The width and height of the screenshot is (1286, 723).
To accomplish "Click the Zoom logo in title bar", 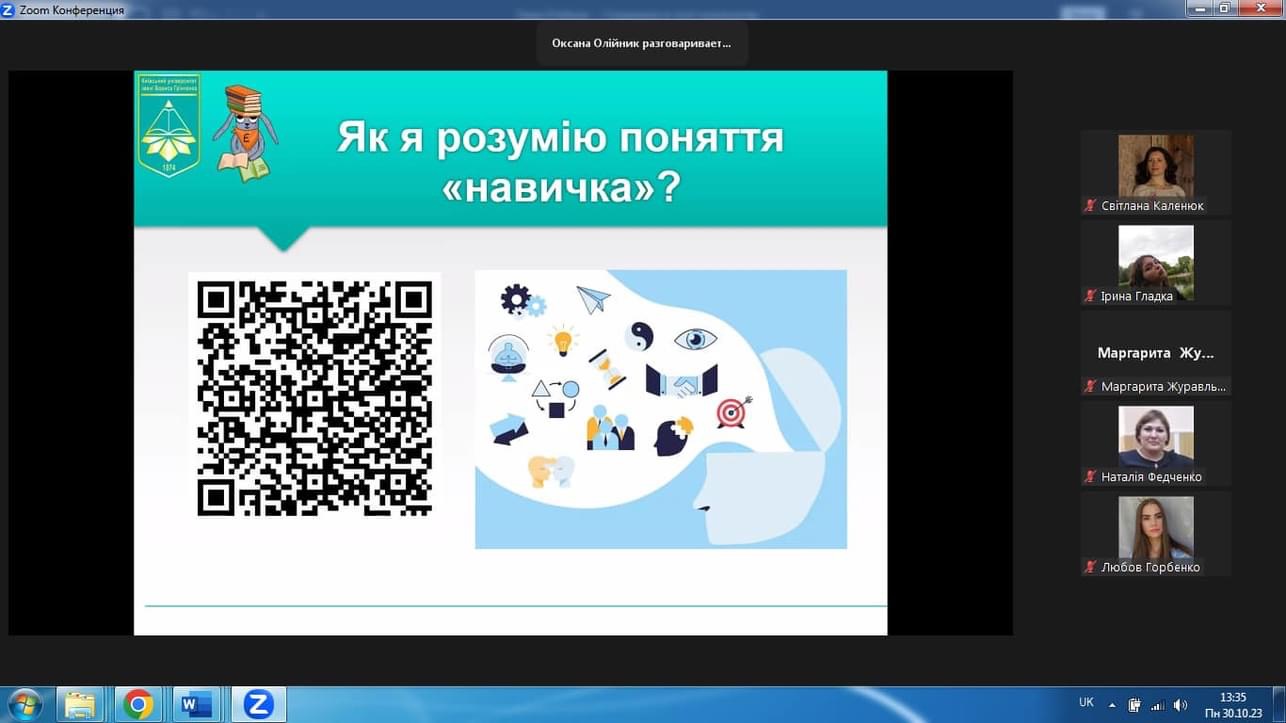I will coord(10,9).
